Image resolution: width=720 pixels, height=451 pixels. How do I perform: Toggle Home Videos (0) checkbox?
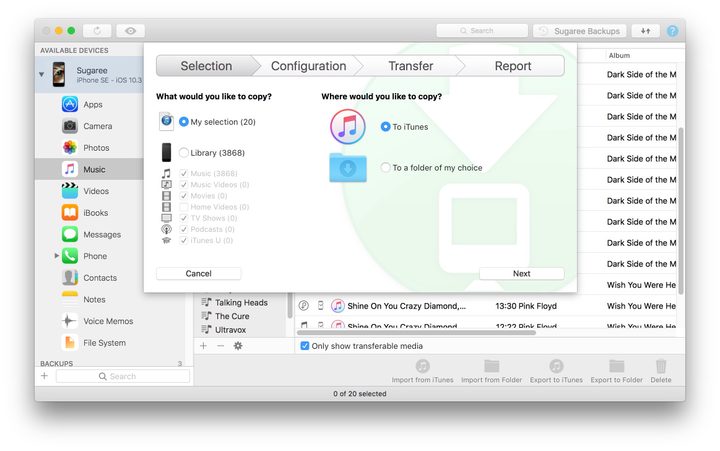point(184,207)
